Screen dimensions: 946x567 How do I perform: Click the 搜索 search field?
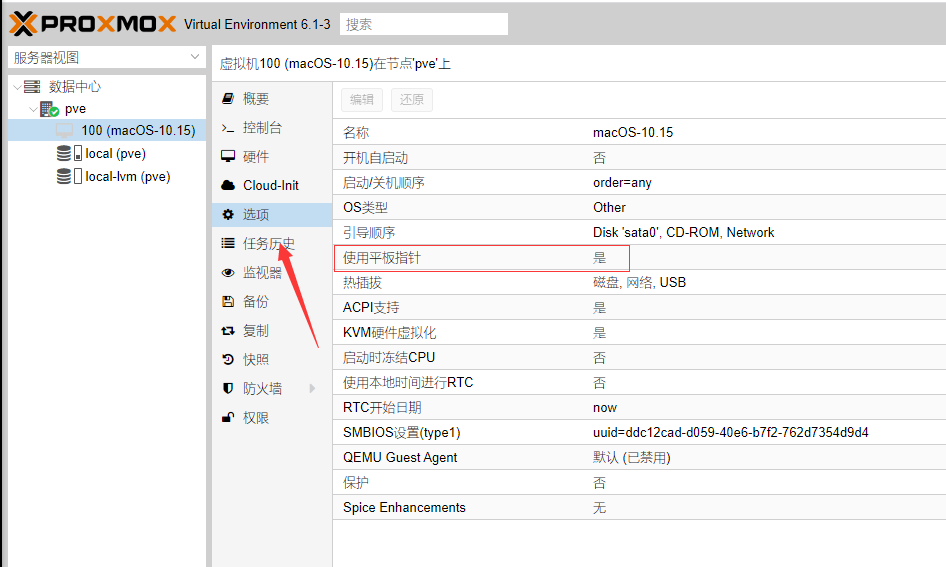[x=423, y=24]
